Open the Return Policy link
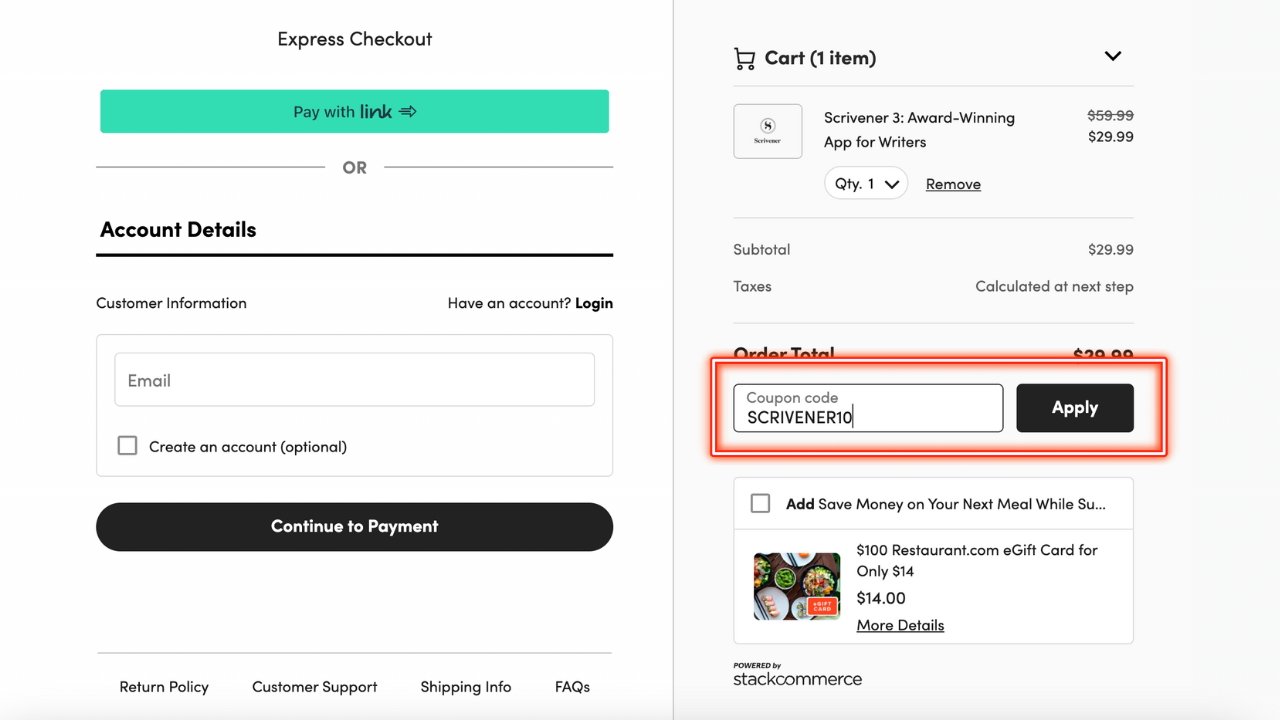Viewport: 1280px width, 720px height. pyautogui.click(x=164, y=687)
